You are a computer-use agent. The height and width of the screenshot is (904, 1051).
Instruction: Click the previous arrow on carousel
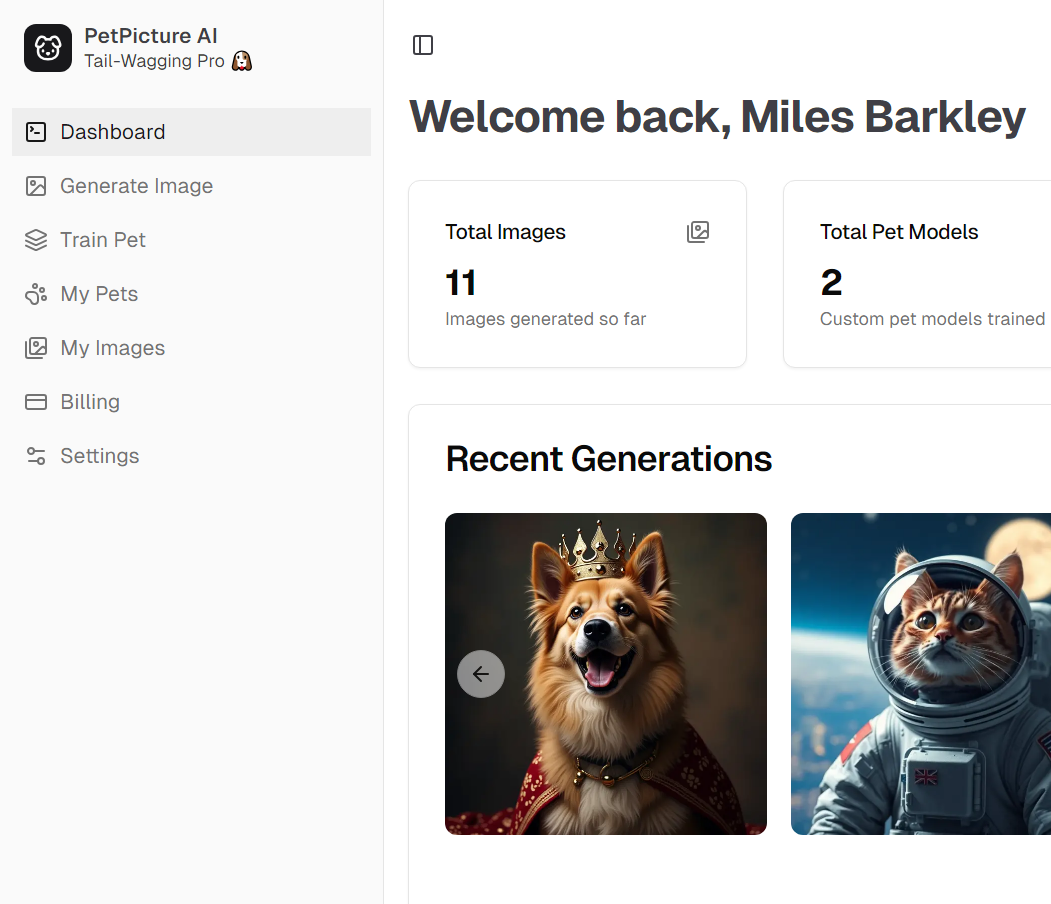481,673
